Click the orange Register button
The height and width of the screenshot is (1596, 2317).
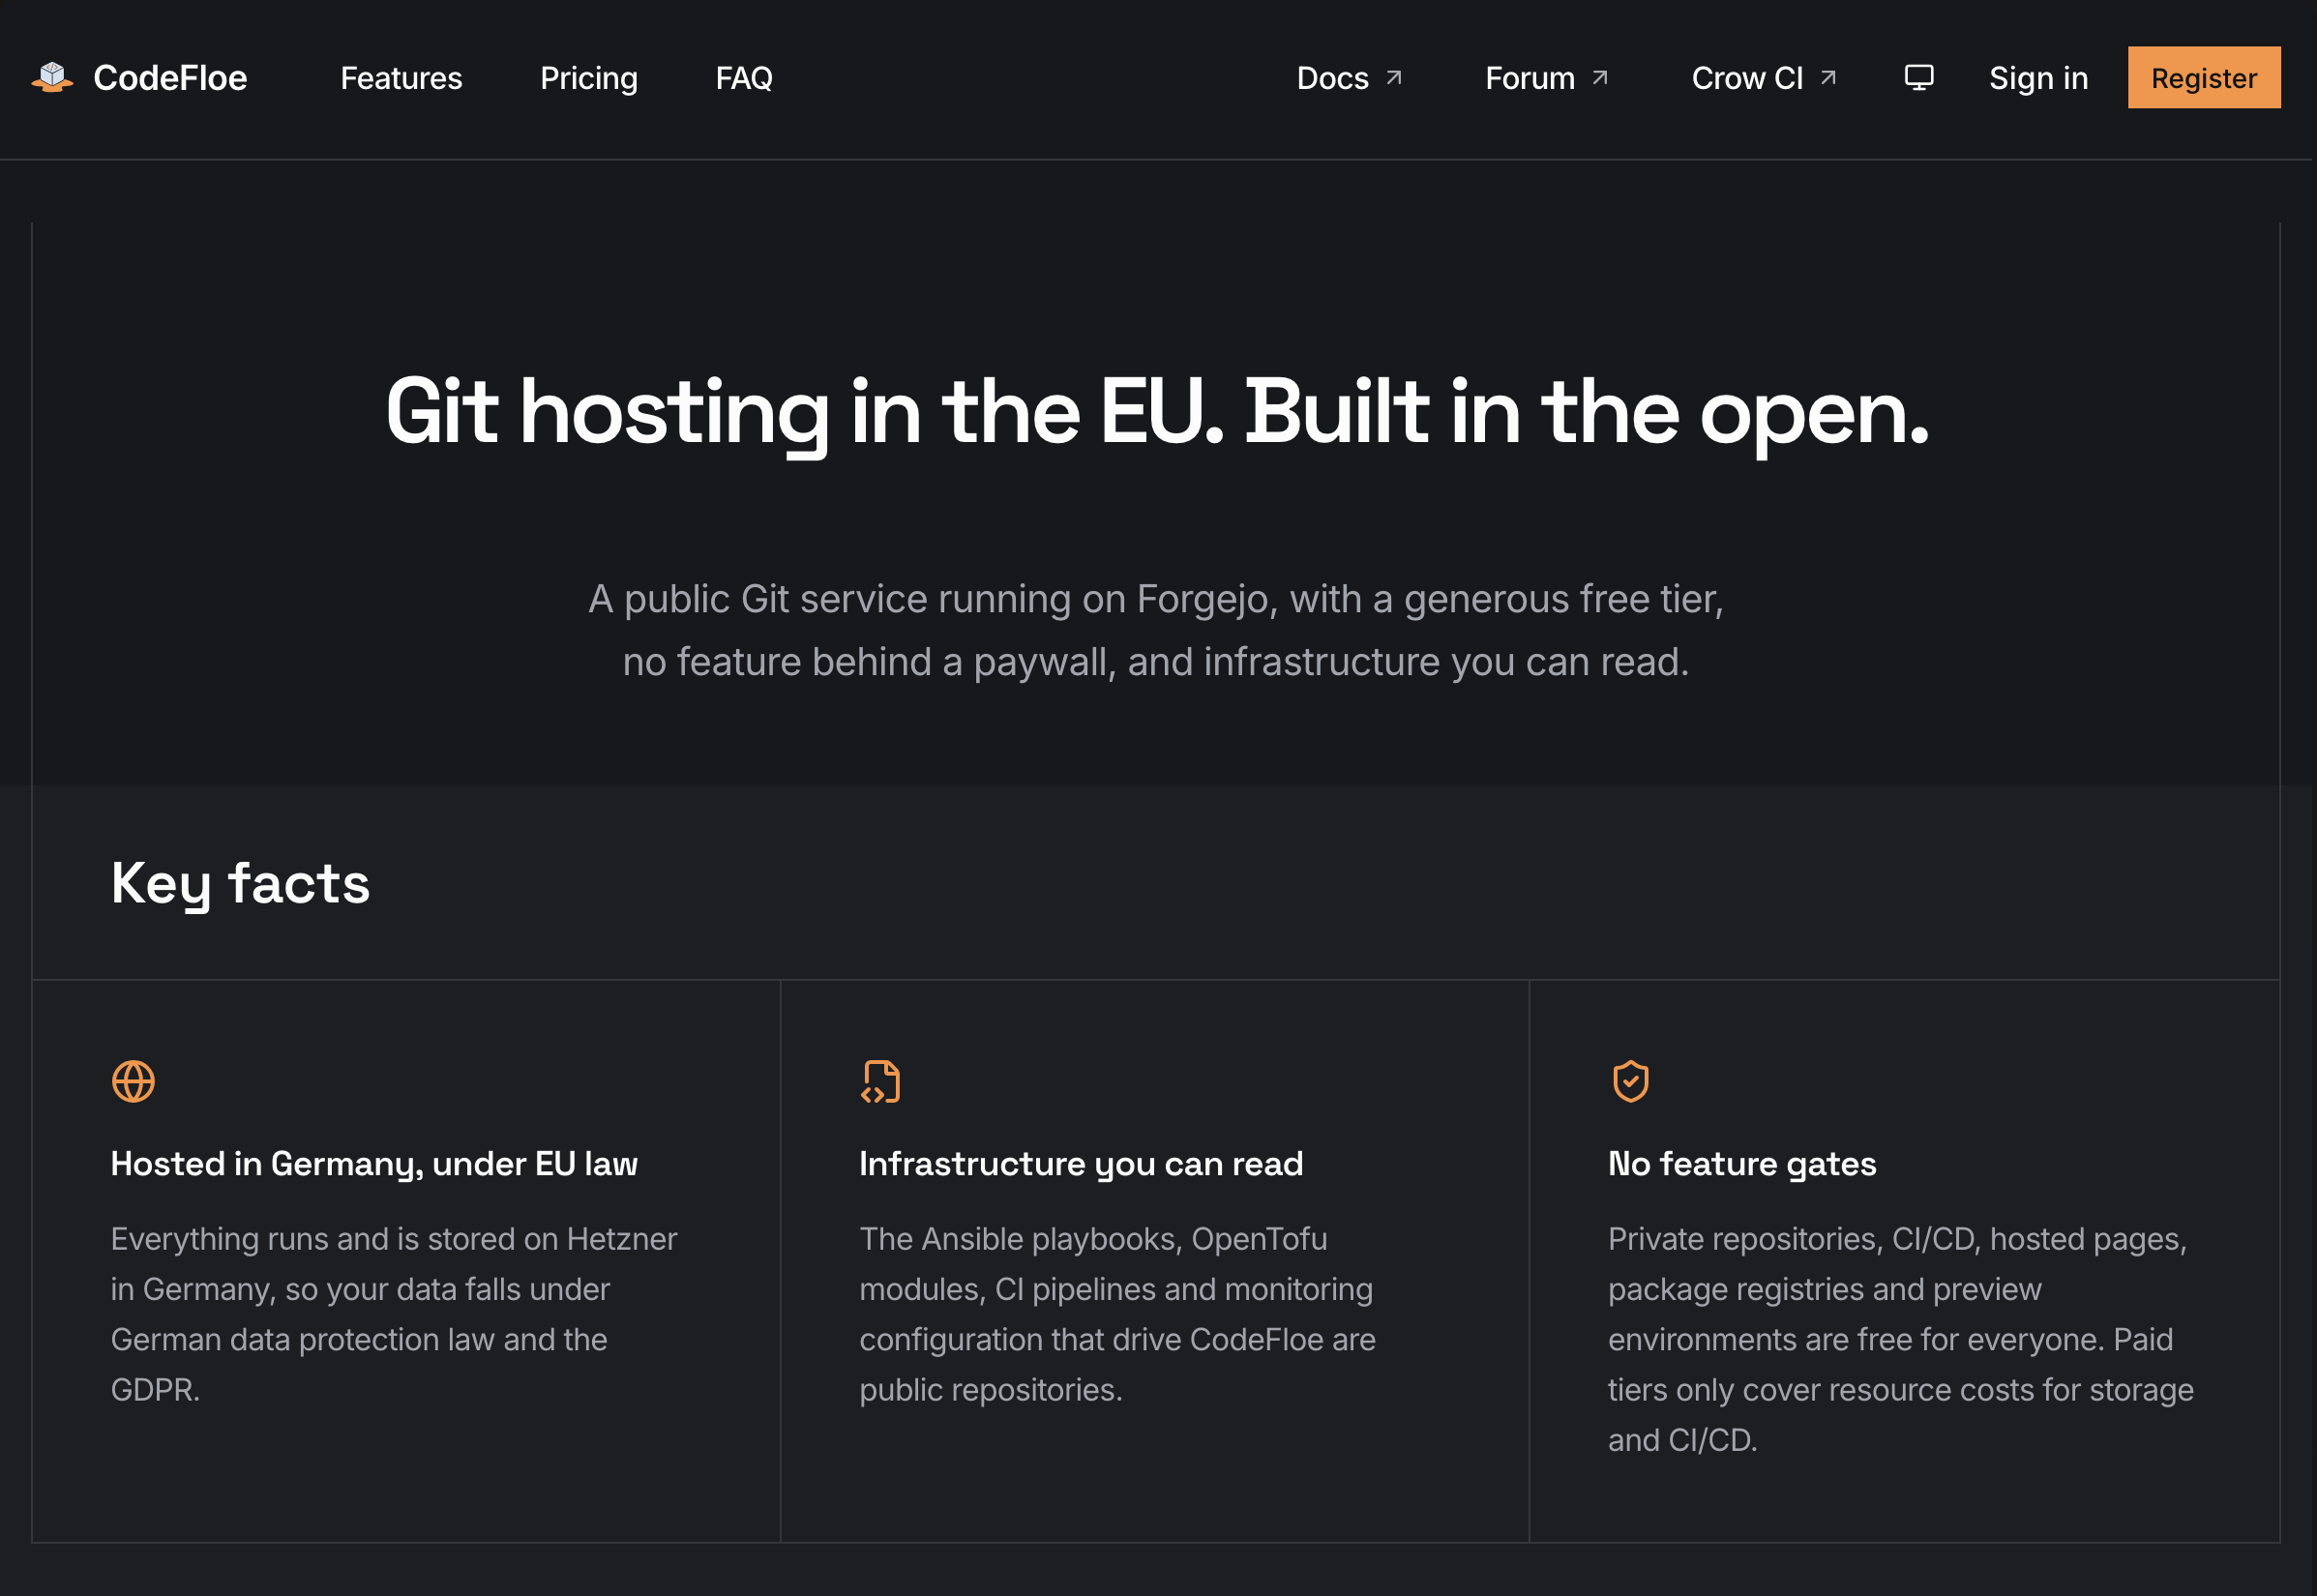(2203, 77)
